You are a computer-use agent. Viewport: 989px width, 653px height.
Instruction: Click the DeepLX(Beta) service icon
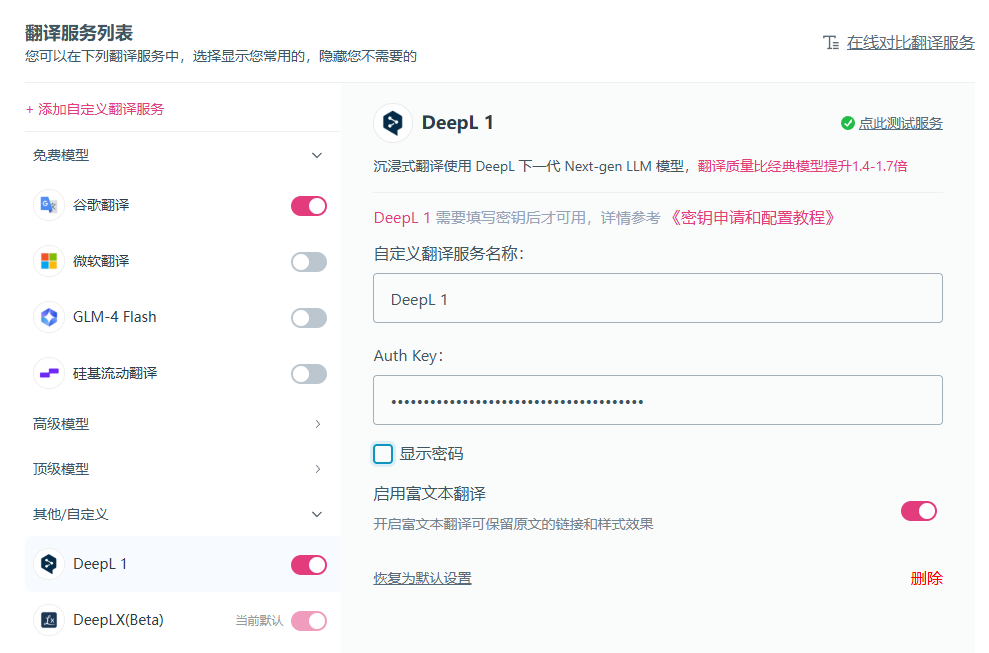[x=49, y=620]
